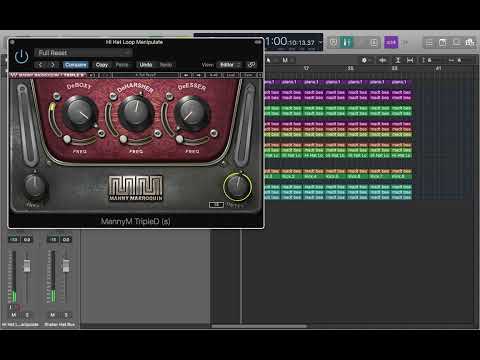
Task: Mute the Hi Hat Loop channel strip
Action: (14, 315)
